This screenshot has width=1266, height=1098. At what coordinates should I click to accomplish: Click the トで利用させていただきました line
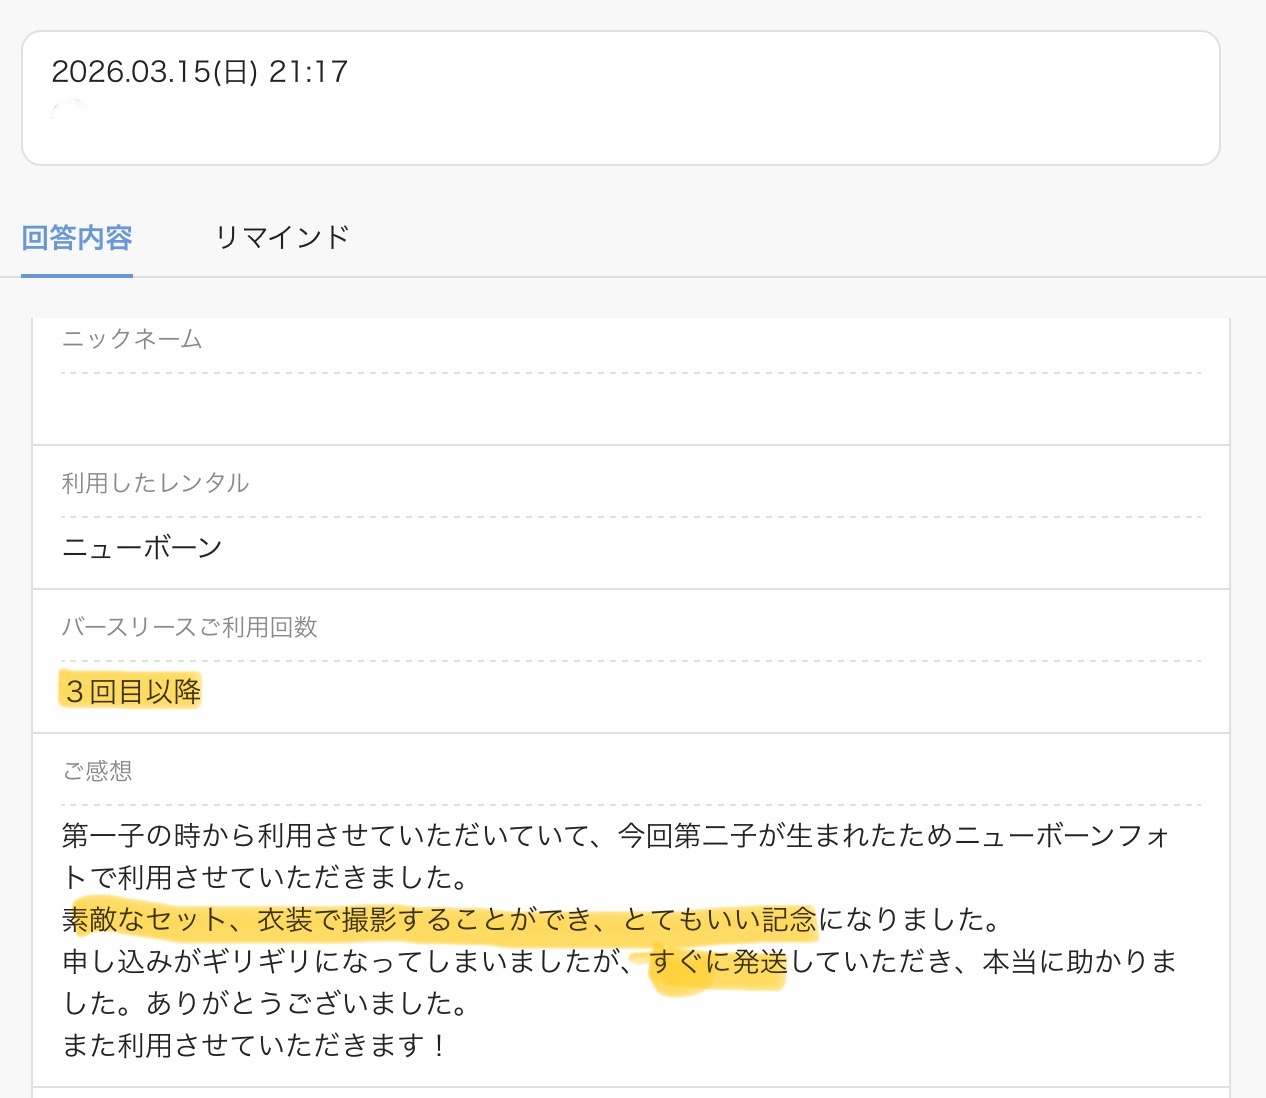tap(265, 877)
